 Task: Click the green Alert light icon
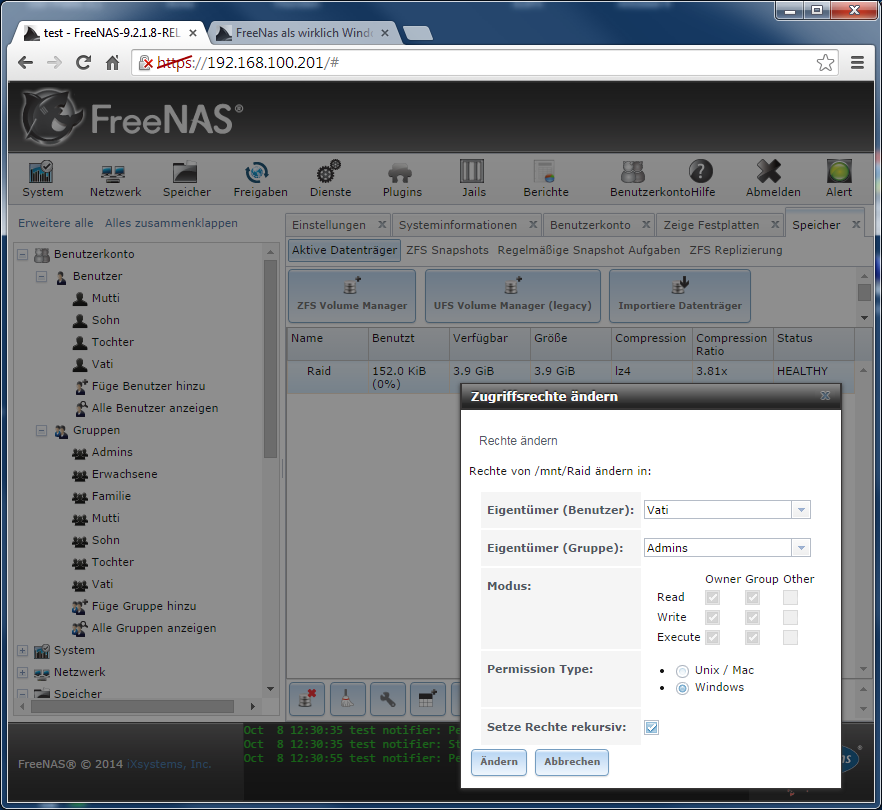(x=839, y=172)
